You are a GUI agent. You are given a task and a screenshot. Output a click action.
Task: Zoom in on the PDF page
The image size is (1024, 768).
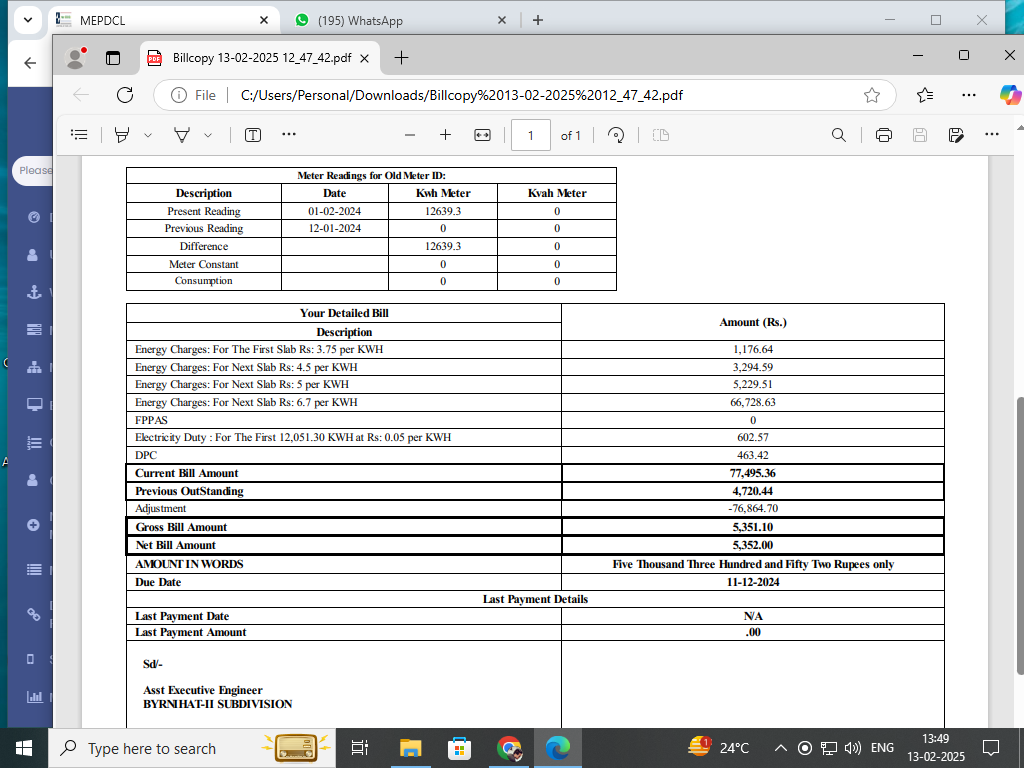pyautogui.click(x=445, y=135)
